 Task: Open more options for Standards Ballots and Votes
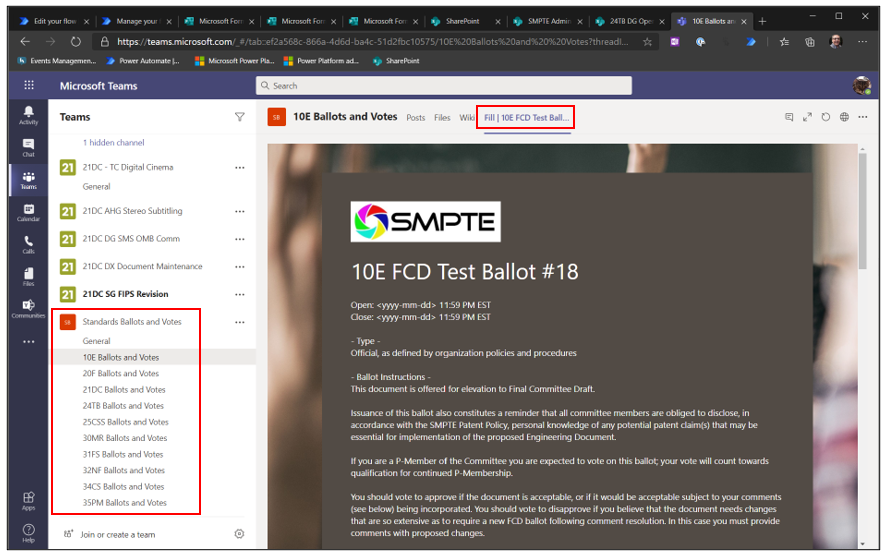(x=239, y=322)
